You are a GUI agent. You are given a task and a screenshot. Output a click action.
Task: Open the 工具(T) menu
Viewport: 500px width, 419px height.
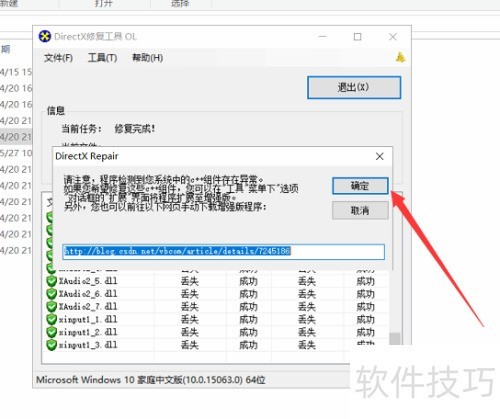[102, 58]
